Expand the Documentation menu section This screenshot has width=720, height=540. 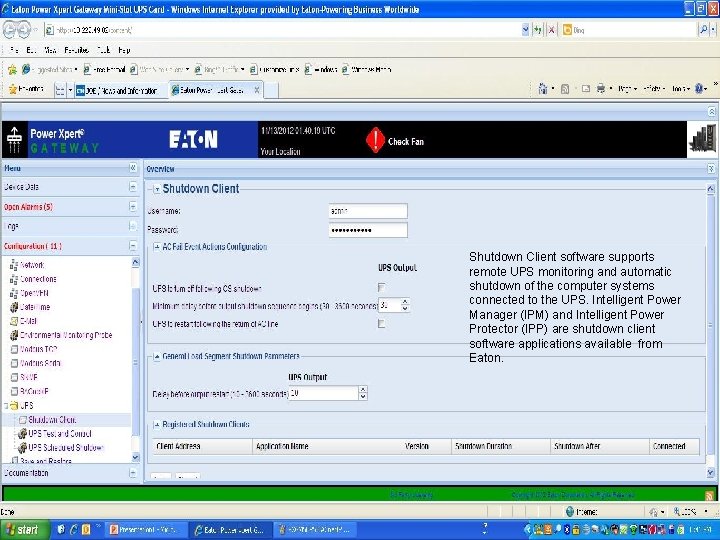point(133,473)
